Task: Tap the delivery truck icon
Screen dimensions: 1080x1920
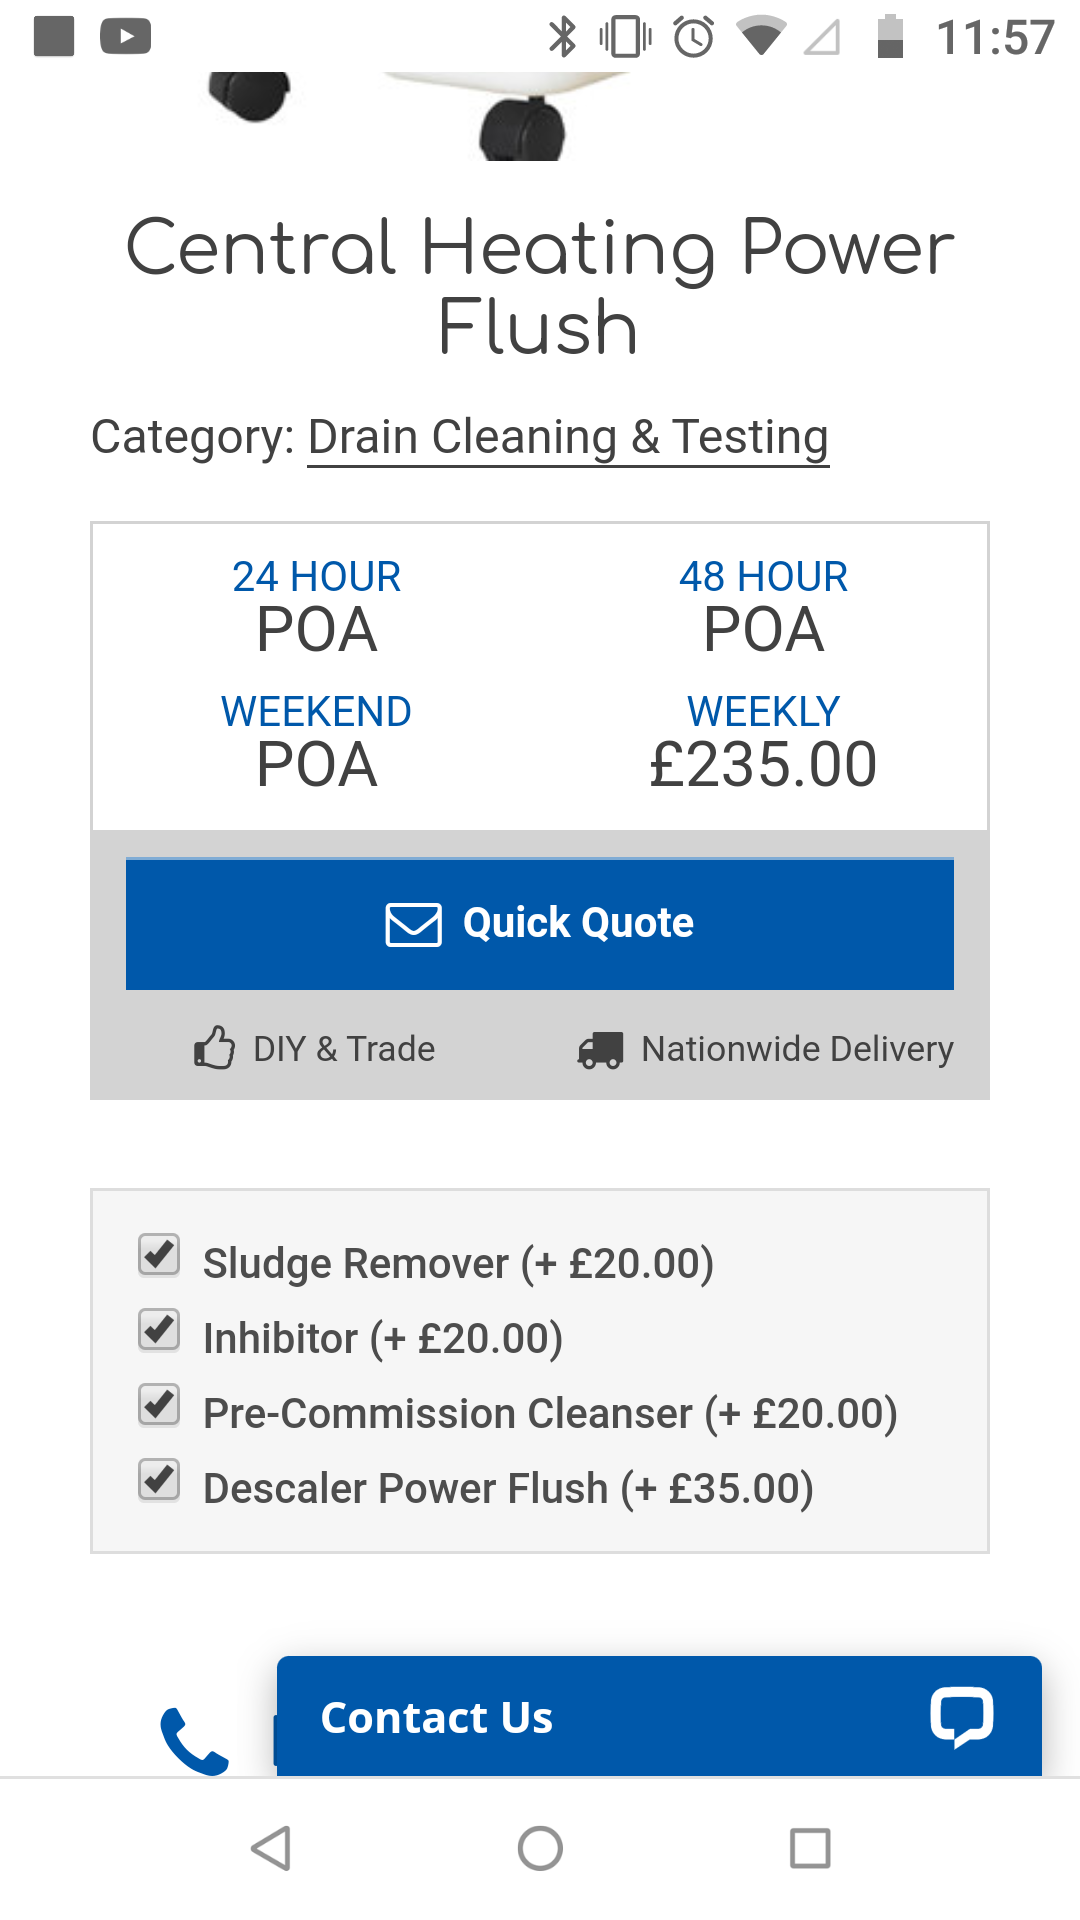Action: coord(600,1050)
